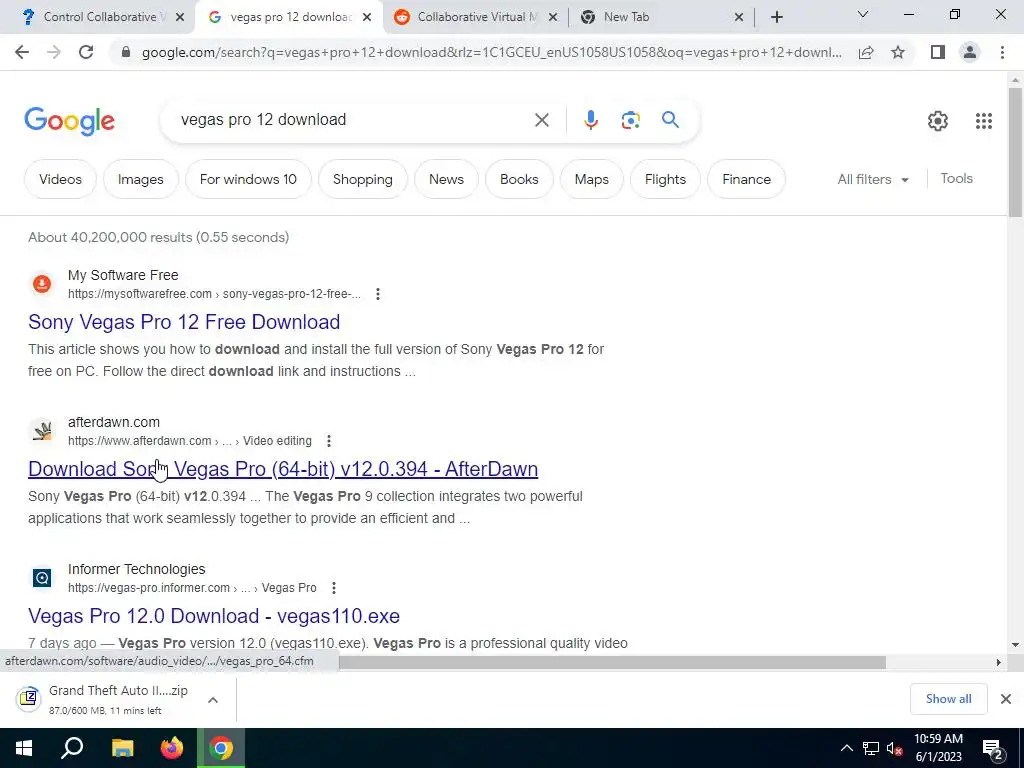The image size is (1024, 768).
Task: Switch to Maps results
Action: click(592, 179)
